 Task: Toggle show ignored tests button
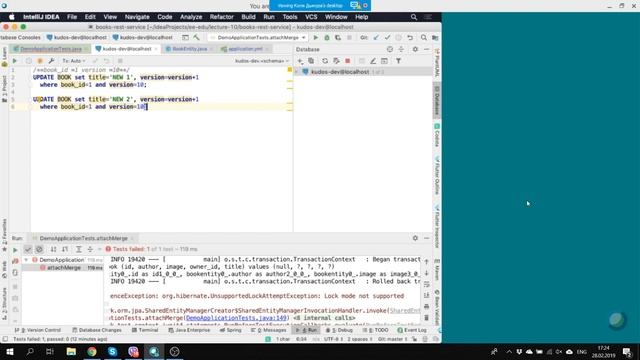point(39,249)
